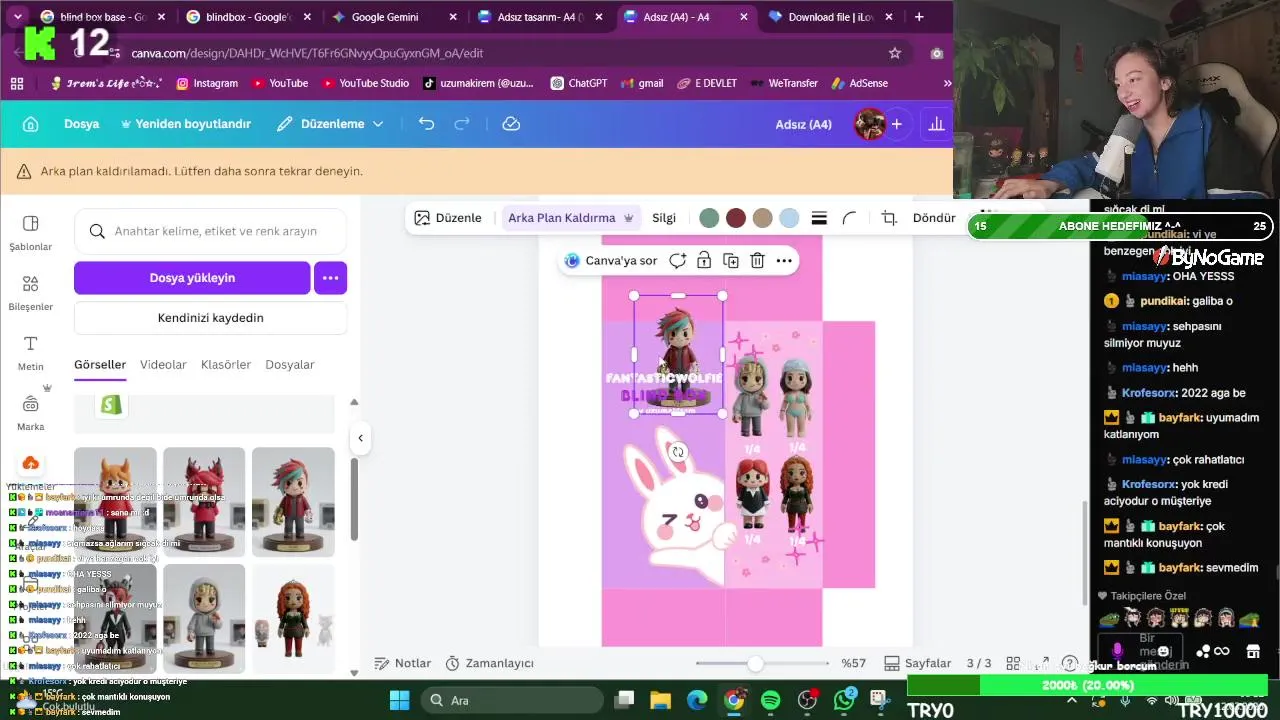Open Bileşenler sidebar panel
The width and height of the screenshot is (1280, 720).
click(30, 293)
